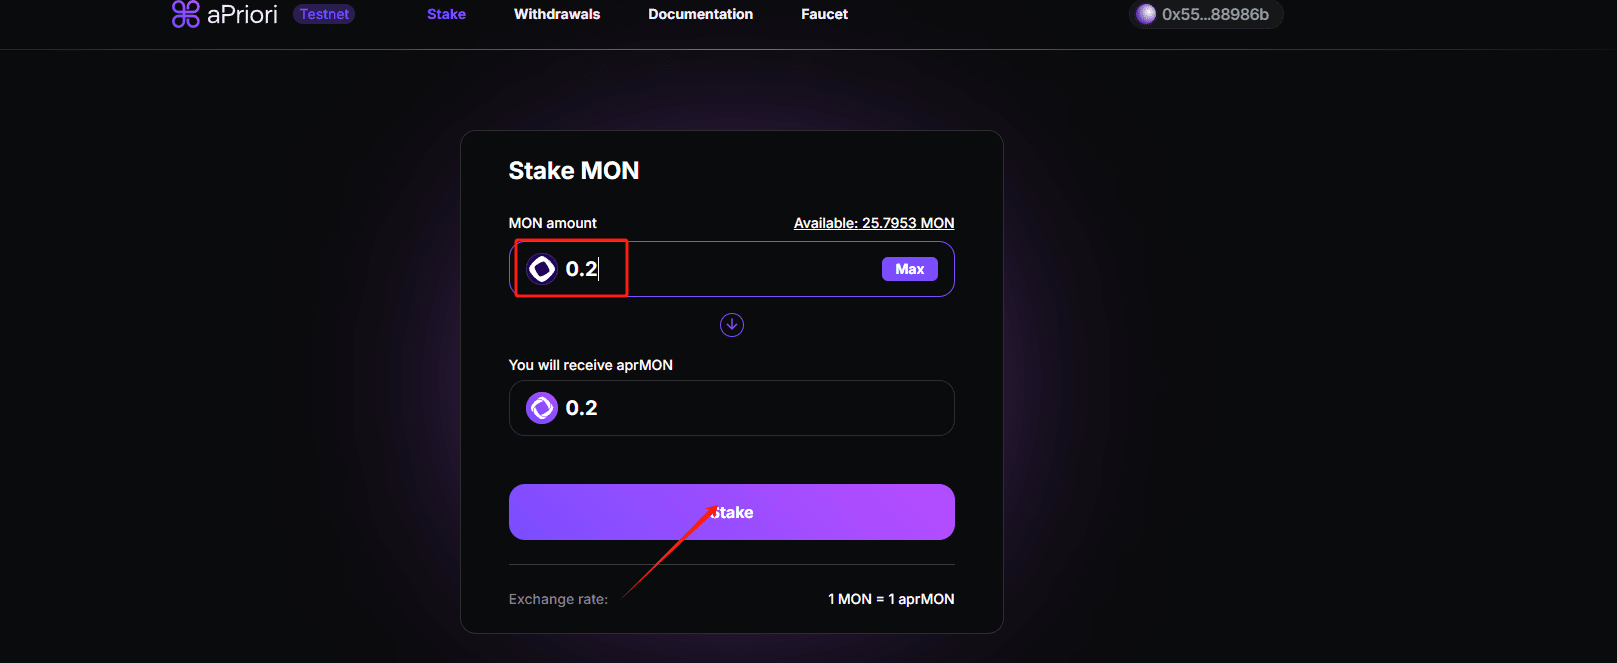Click the aprMON token icon in receive field
This screenshot has height=663, width=1617.
point(542,408)
